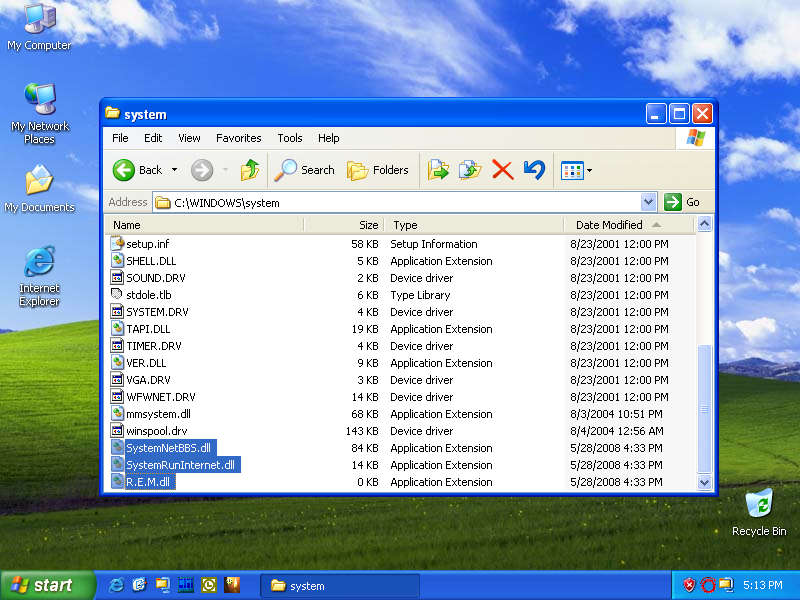800x600 pixels.
Task: Open the Start menu
Action: (x=47, y=585)
